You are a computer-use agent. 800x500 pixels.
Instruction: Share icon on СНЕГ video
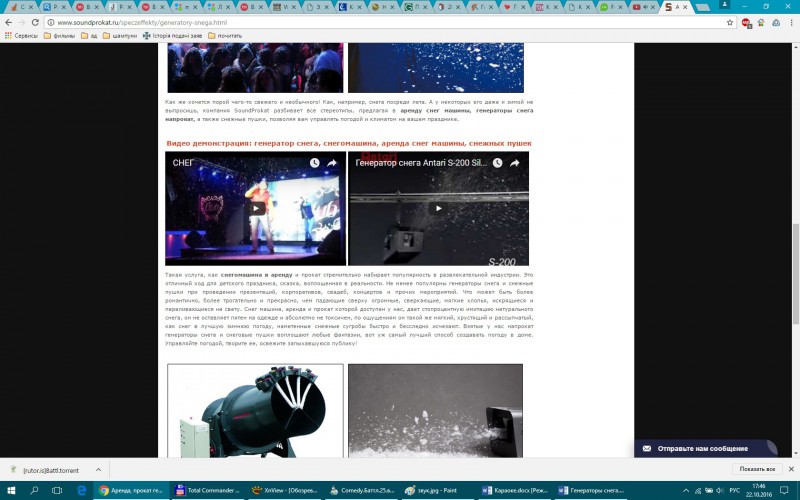(332, 163)
